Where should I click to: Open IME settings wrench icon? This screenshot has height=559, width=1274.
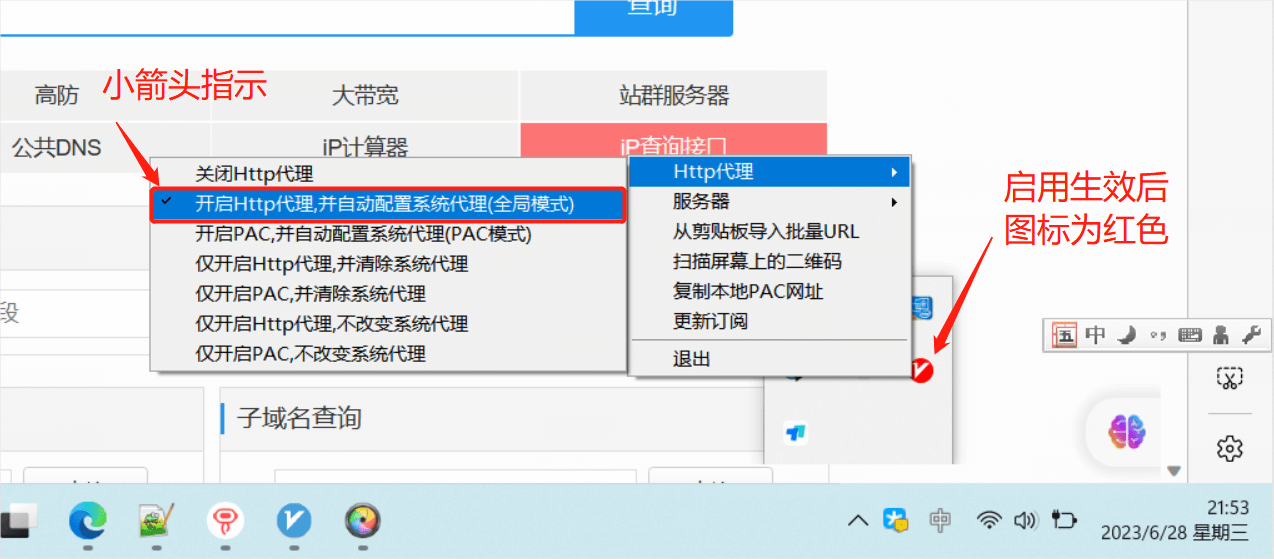[x=1251, y=335]
